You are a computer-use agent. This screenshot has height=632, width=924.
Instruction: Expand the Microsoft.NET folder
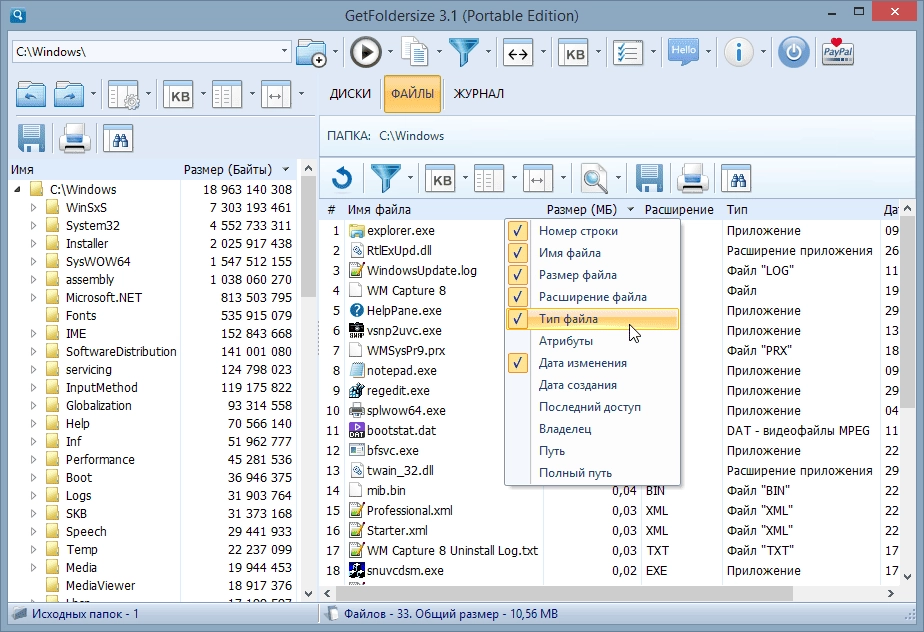tap(34, 298)
